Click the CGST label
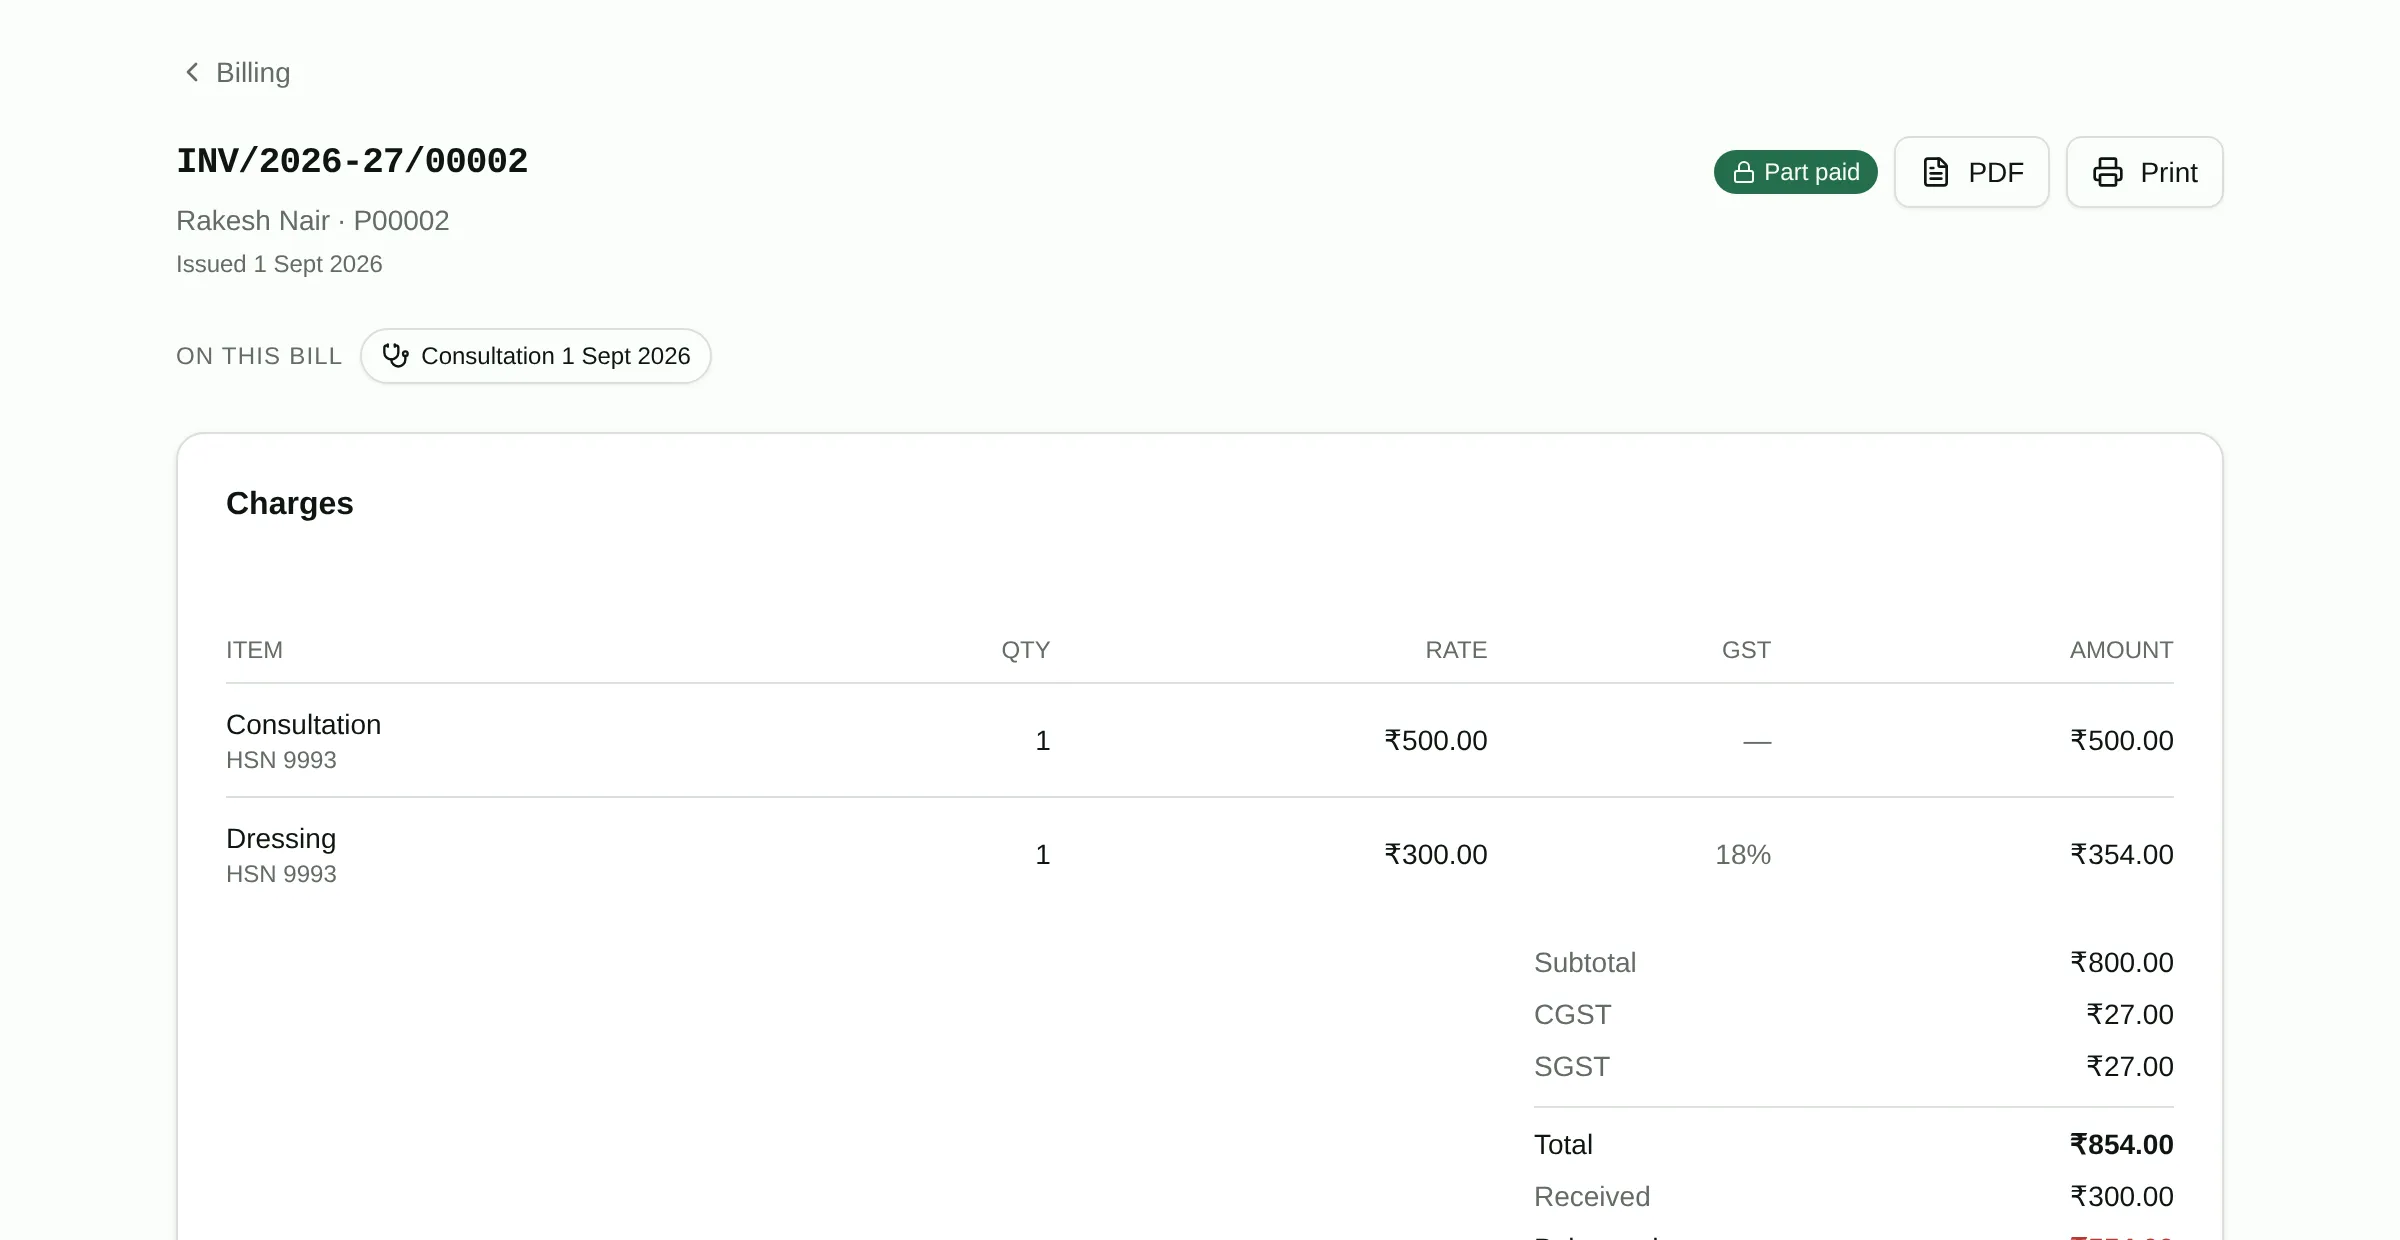Image resolution: width=2400 pixels, height=1240 pixels. [1572, 1015]
